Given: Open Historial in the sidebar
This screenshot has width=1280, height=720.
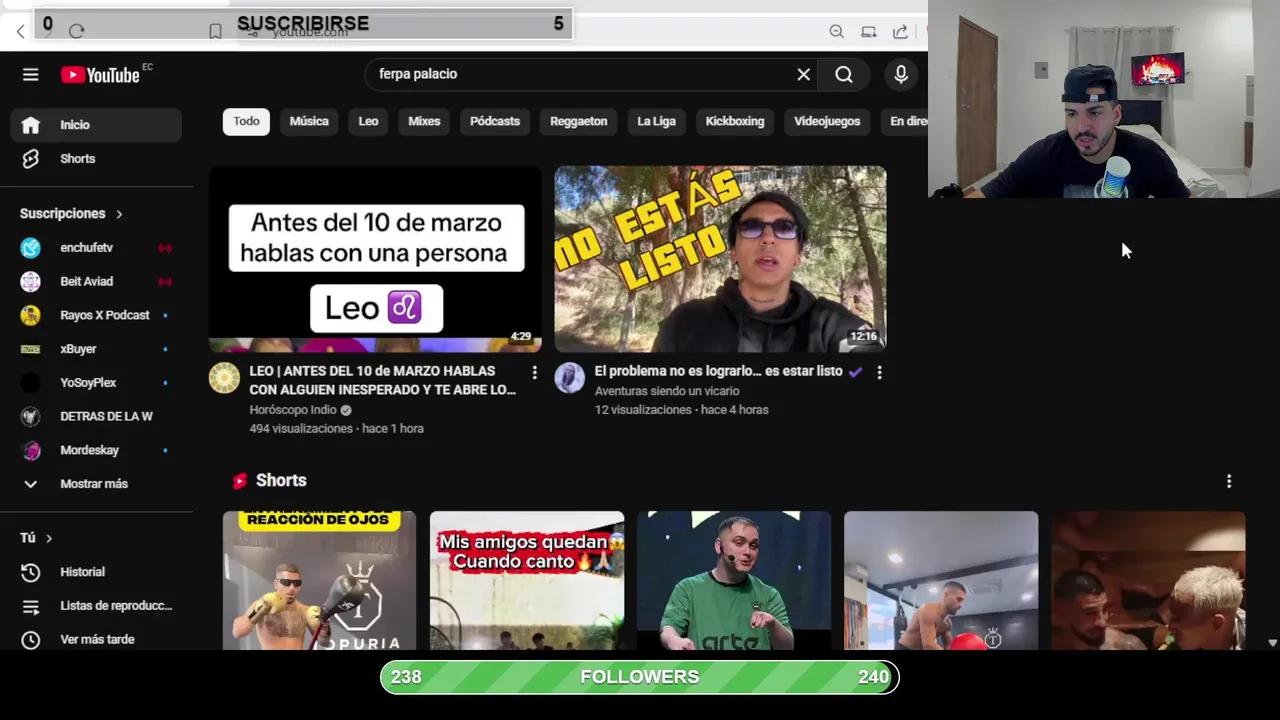Looking at the screenshot, I should click(x=96, y=572).
